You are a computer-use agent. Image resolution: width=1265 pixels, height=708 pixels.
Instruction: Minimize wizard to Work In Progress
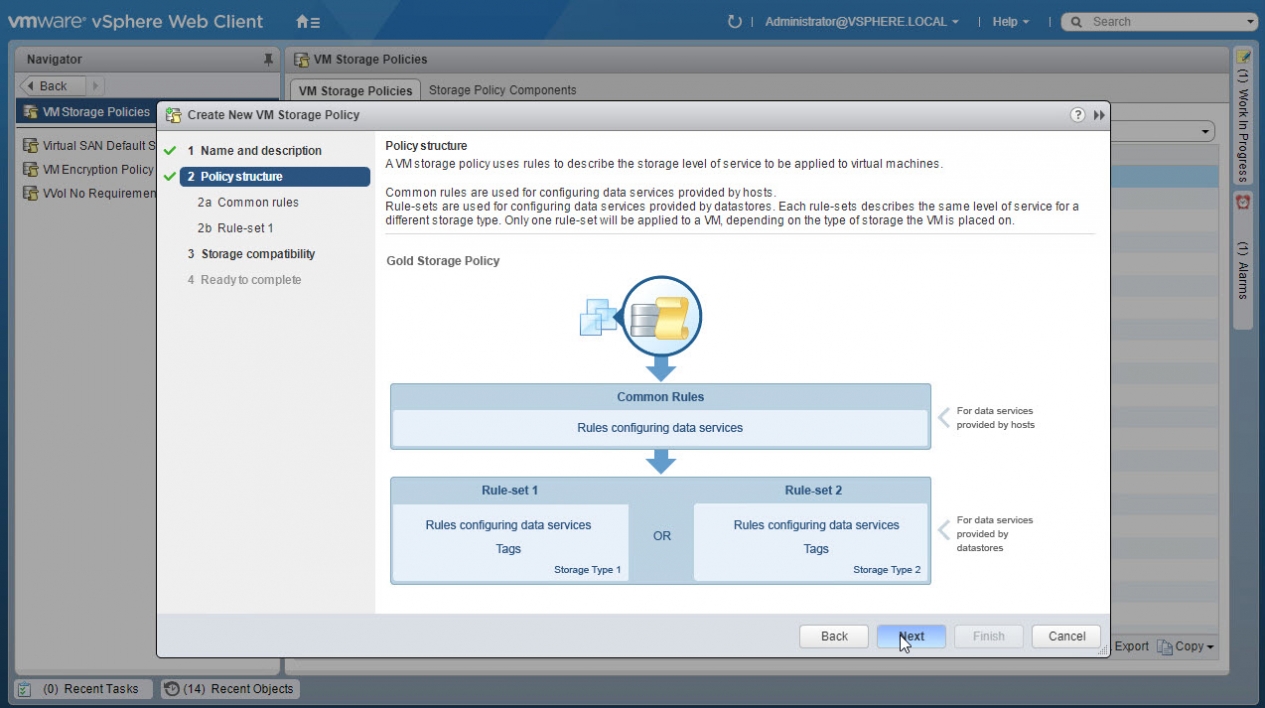coord(1099,115)
